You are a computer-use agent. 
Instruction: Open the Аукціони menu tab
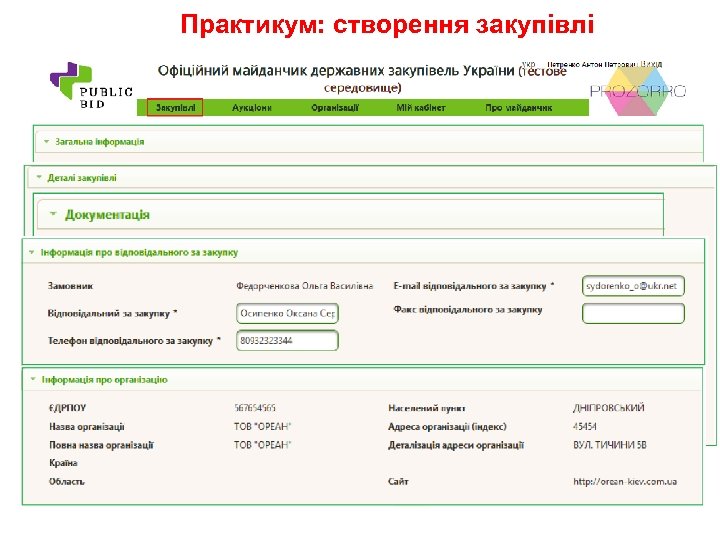click(252, 107)
